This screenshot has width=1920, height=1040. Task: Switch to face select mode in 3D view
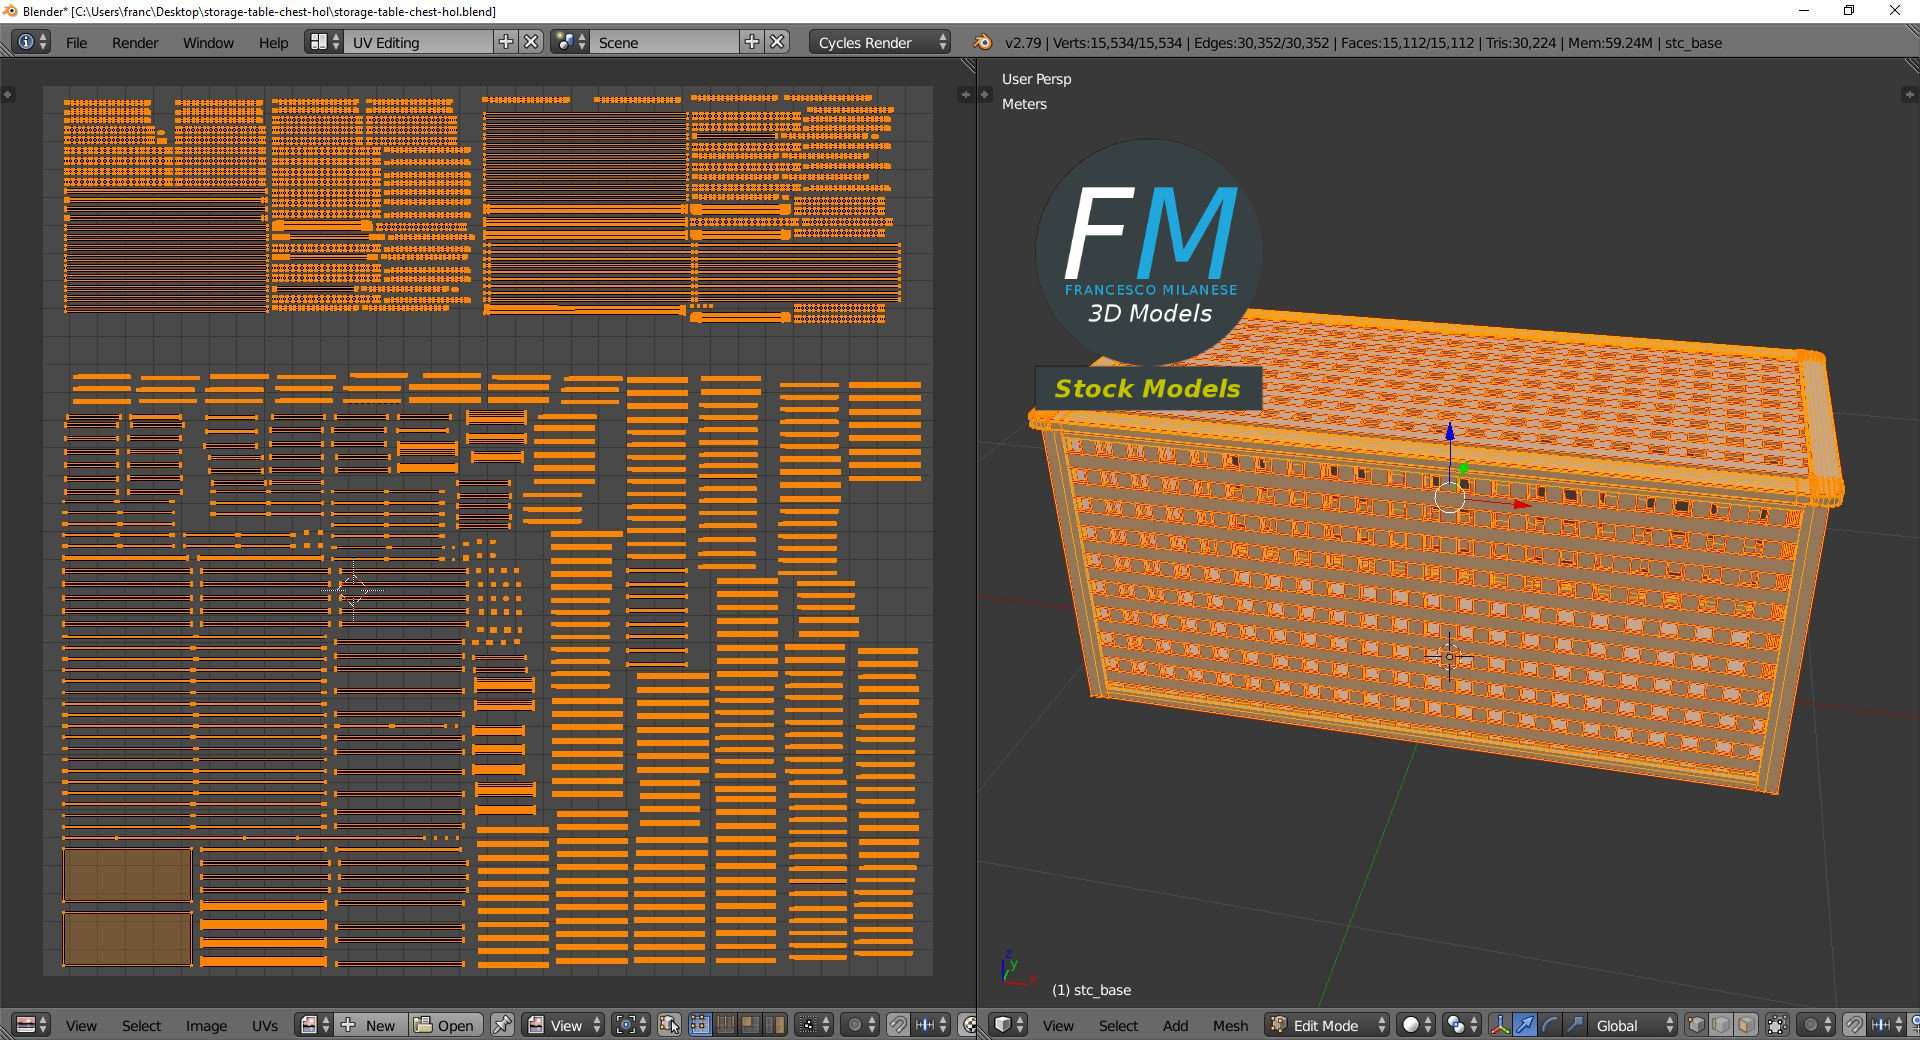pos(1746,1025)
